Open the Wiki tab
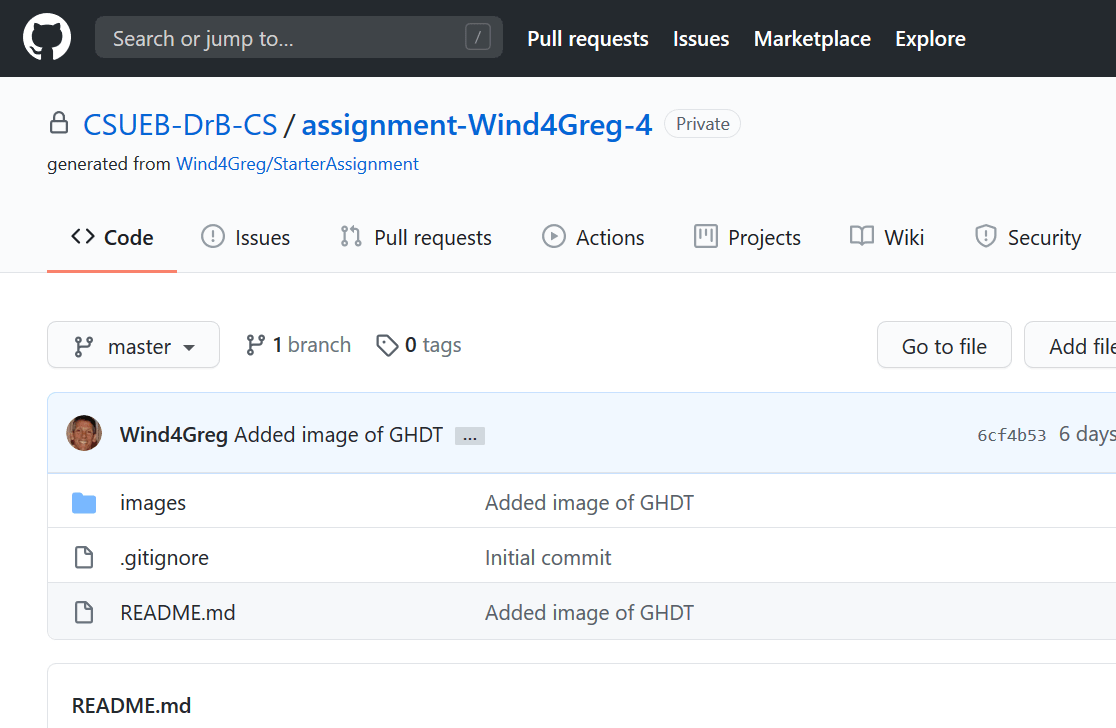 tap(887, 237)
